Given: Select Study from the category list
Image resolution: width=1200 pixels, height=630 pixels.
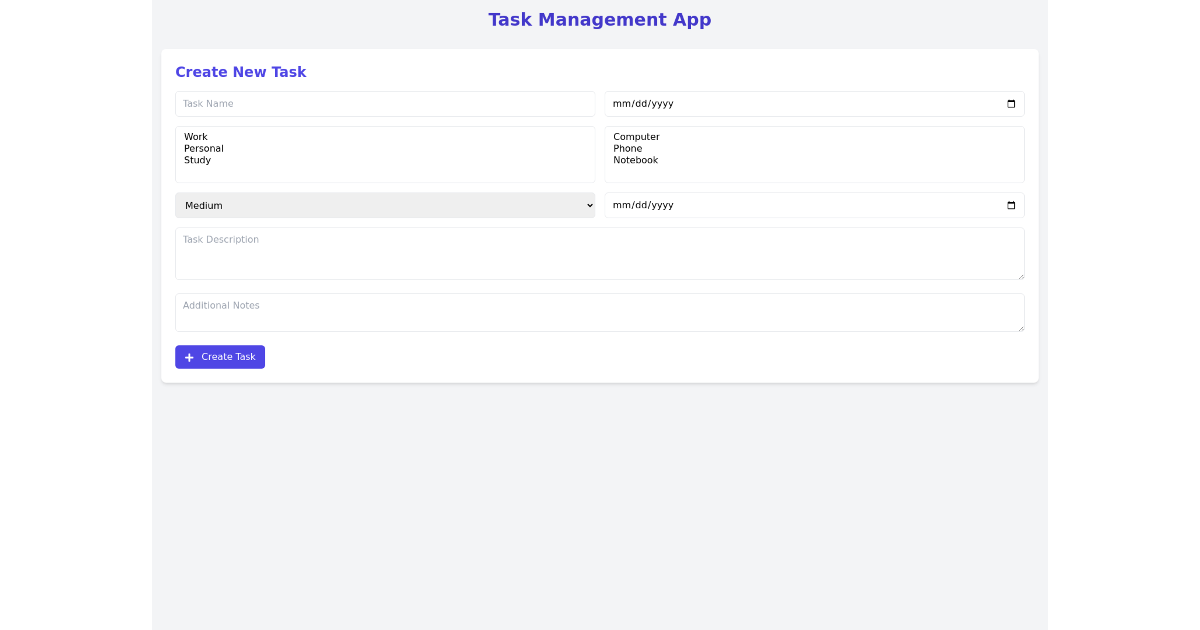Looking at the screenshot, I should [x=199, y=160].
